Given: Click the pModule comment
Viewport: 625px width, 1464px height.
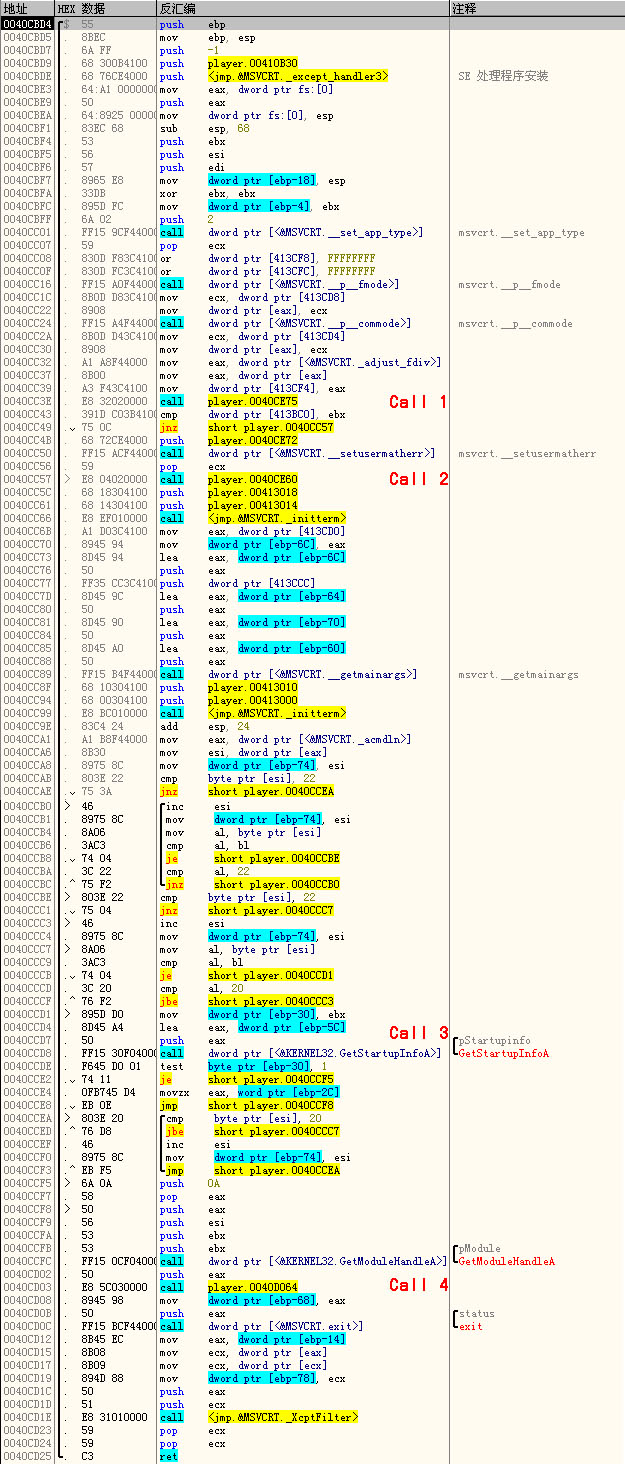Looking at the screenshot, I should tap(481, 1248).
